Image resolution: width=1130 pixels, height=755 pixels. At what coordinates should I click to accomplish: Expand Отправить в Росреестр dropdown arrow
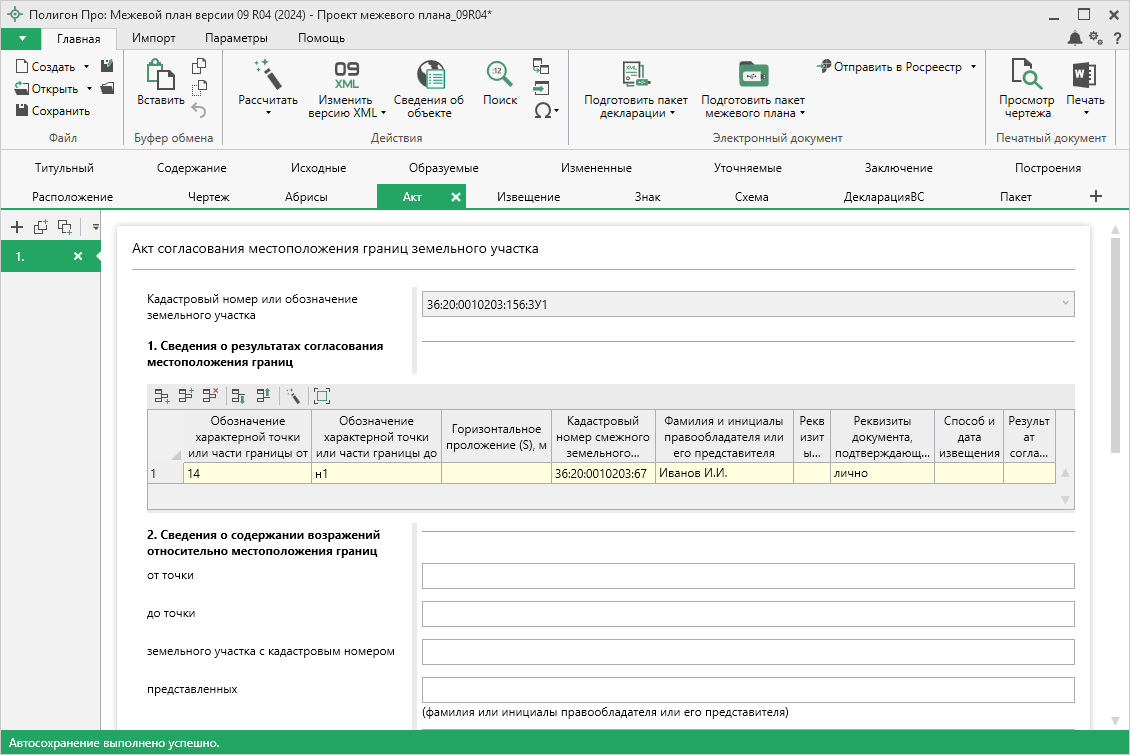click(x=973, y=67)
